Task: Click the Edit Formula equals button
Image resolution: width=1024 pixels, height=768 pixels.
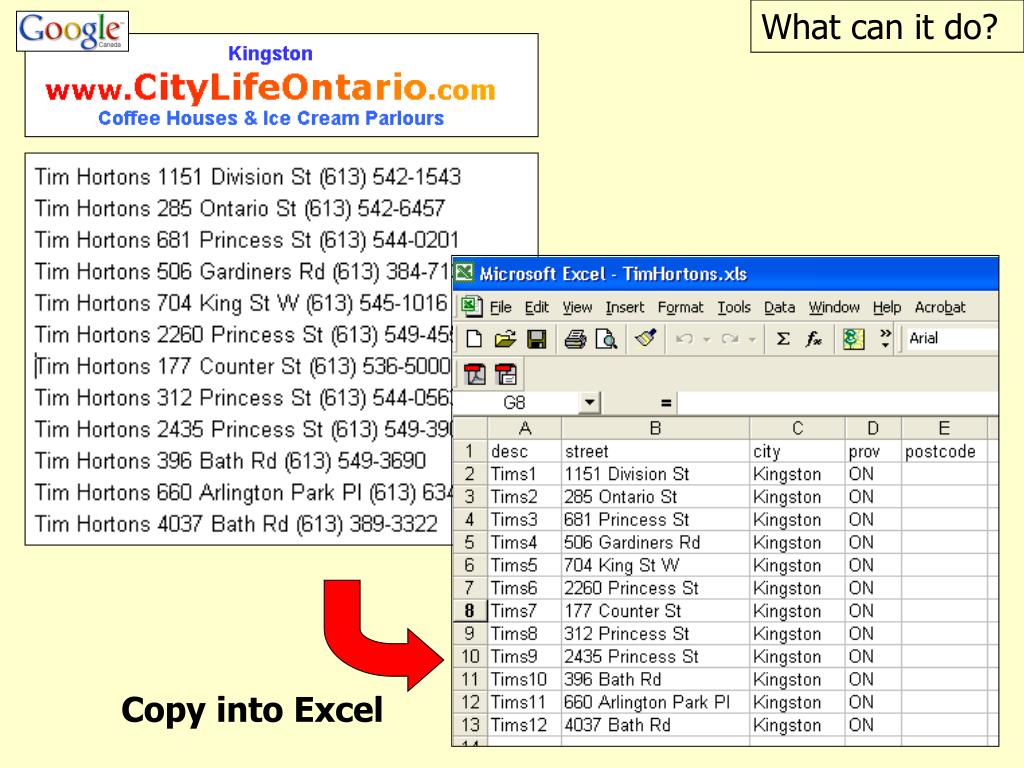Action: 666,403
